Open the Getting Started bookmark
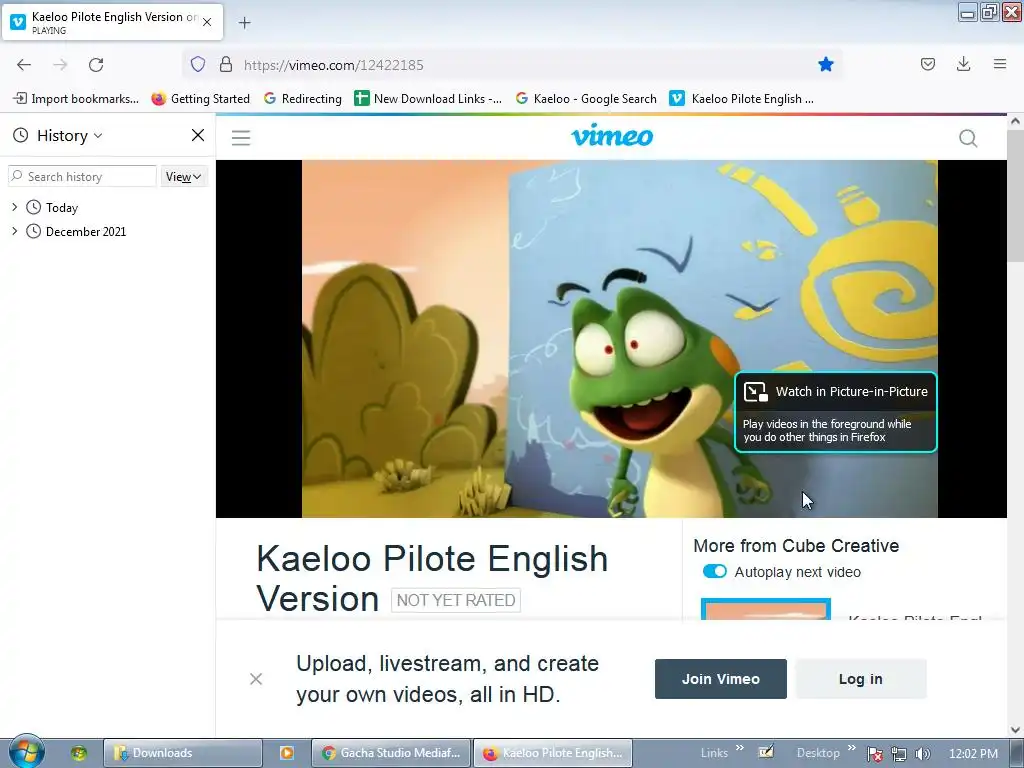Image resolution: width=1024 pixels, height=768 pixels. click(x=200, y=99)
